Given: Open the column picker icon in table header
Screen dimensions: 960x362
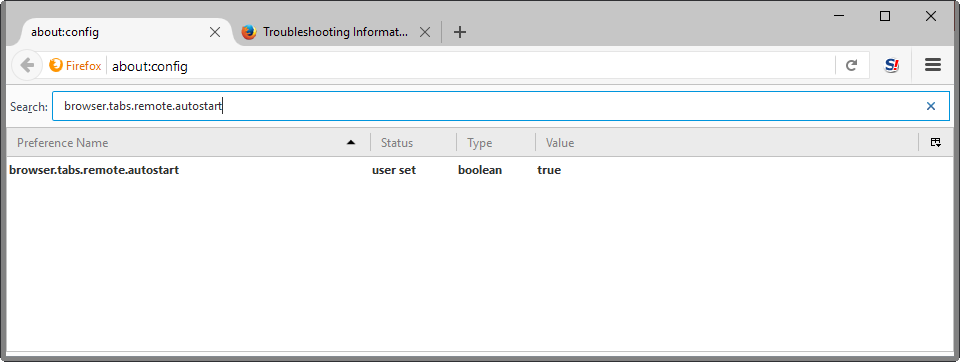Looking at the screenshot, I should [936, 142].
